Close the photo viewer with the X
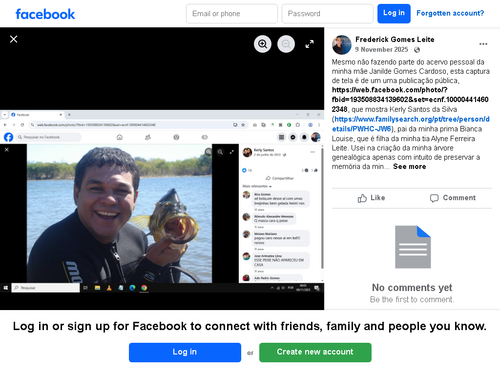Image resolution: width=500 pixels, height=375 pixels. (x=14, y=39)
